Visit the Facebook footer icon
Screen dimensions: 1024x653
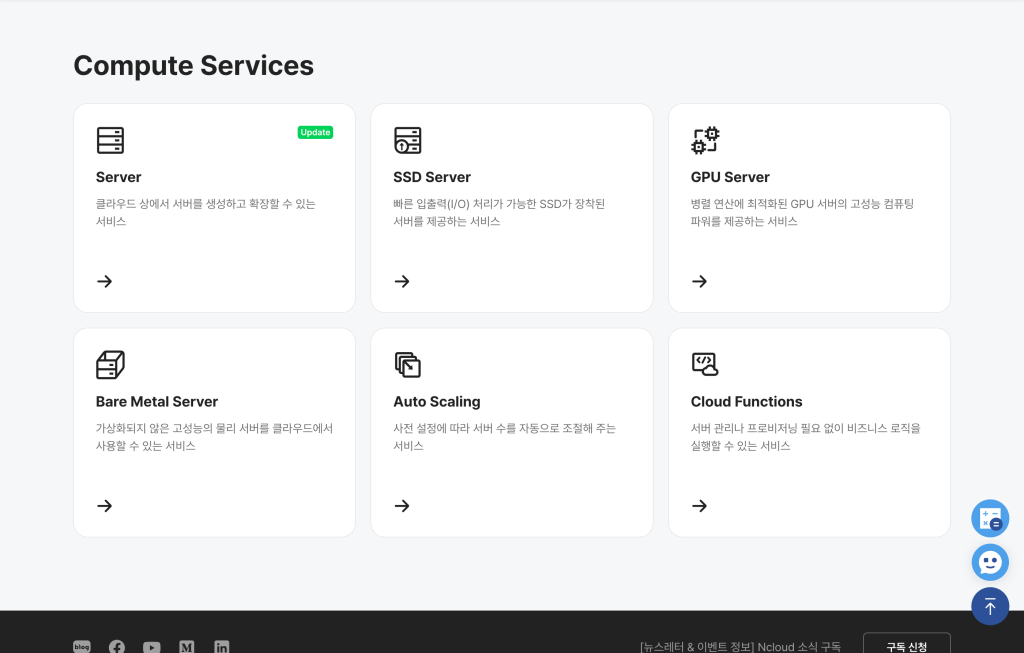point(117,647)
